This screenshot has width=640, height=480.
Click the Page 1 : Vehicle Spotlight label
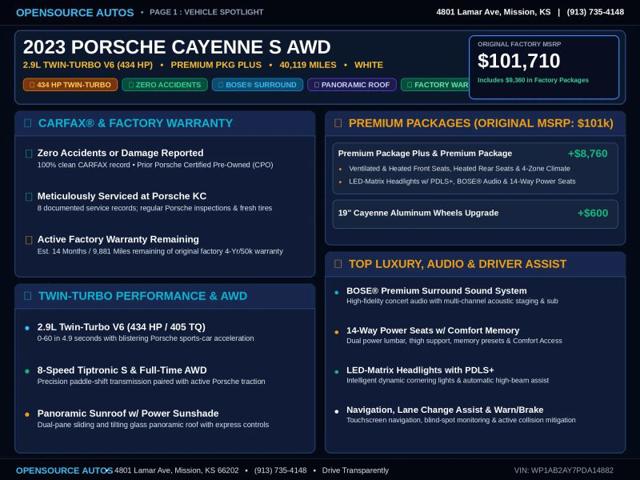pyautogui.click(x=206, y=12)
